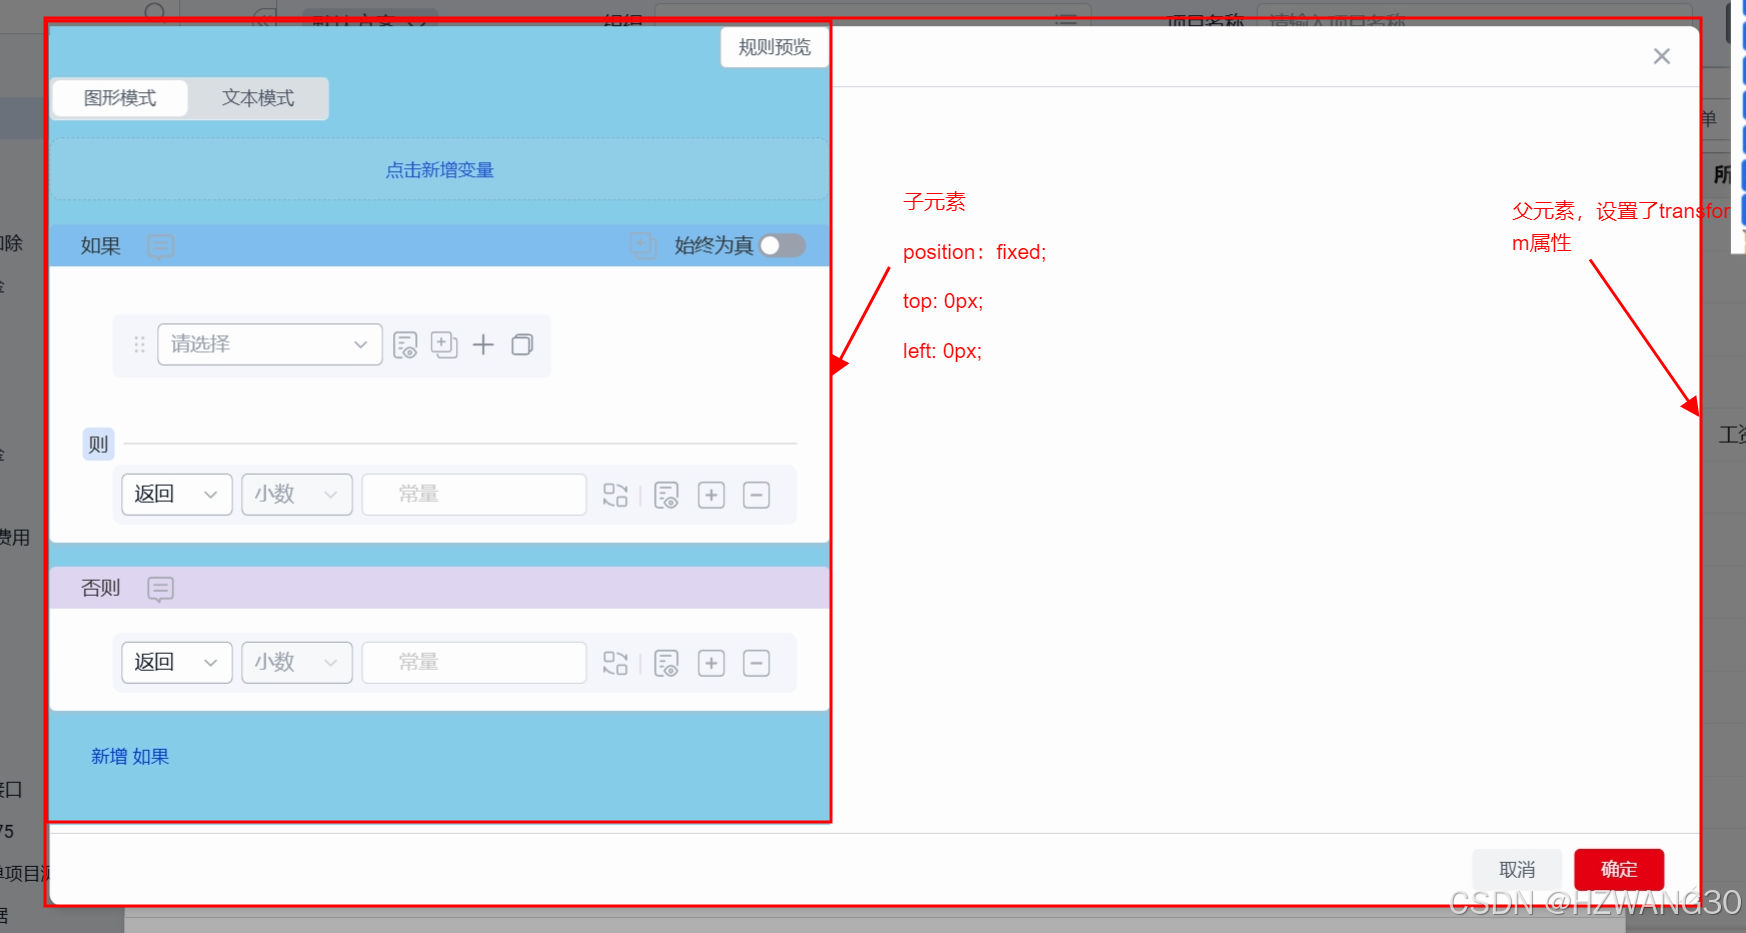1746x933 pixels.
Task: Toggle the 始终为真 switch
Action: click(783, 245)
